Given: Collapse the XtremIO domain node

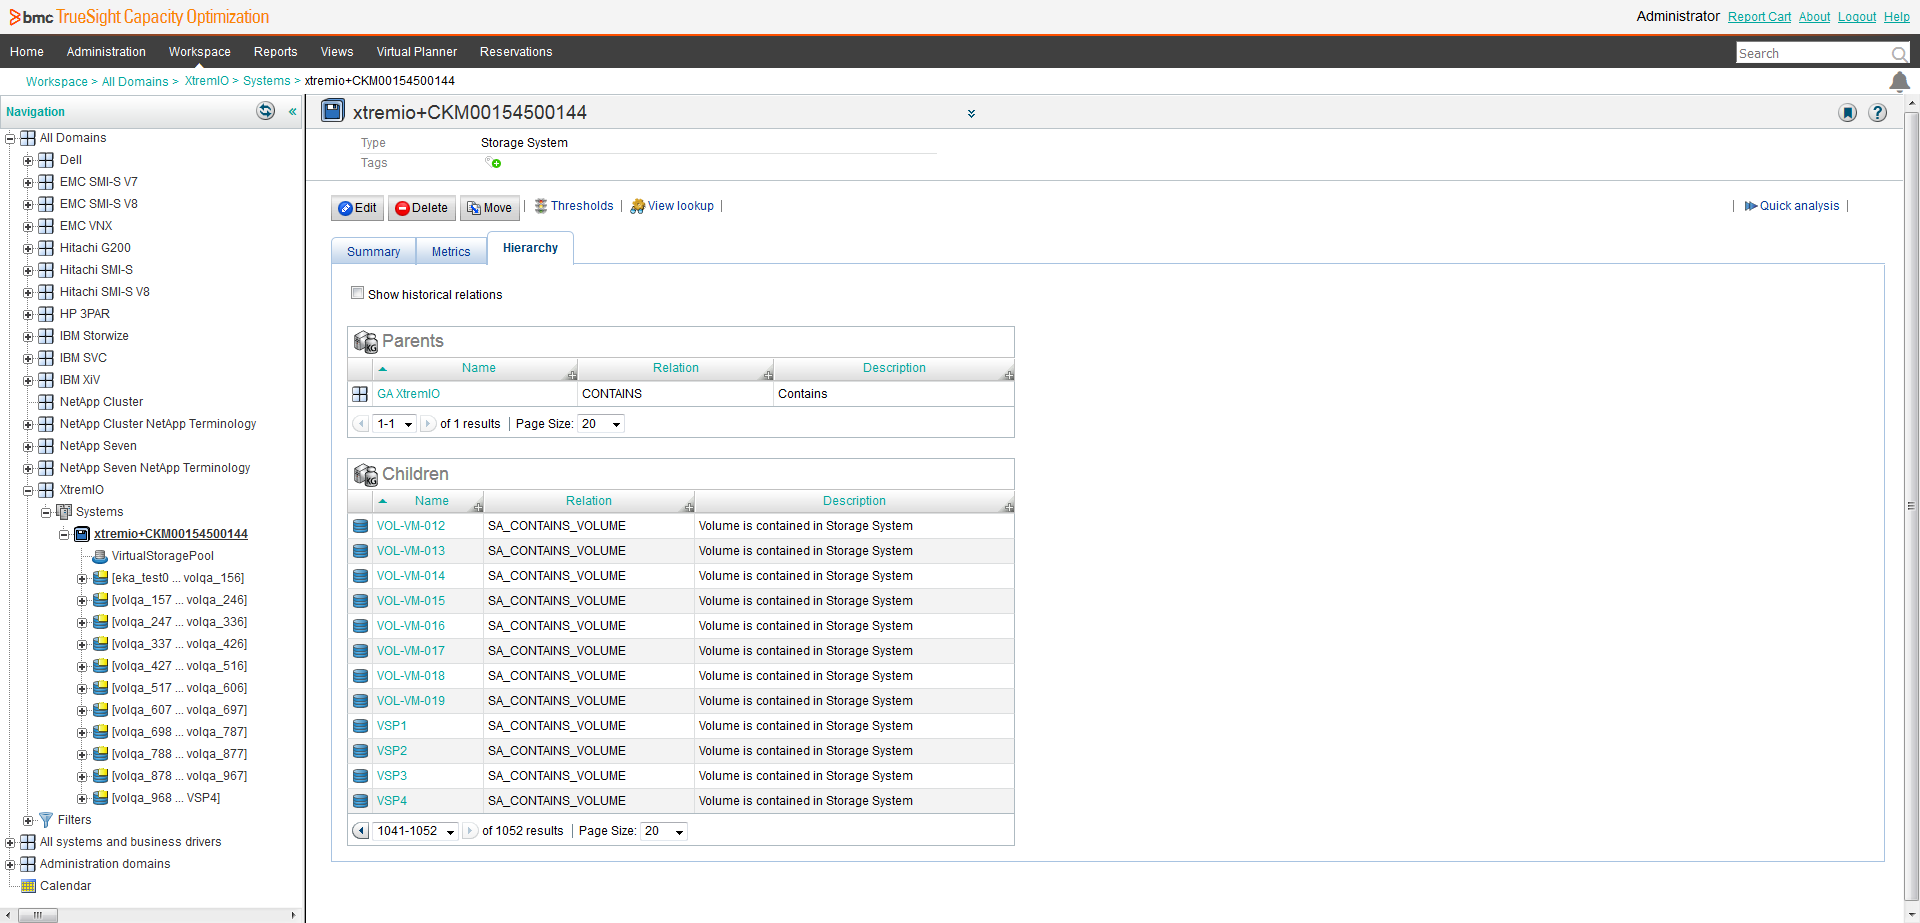Looking at the screenshot, I should [28, 491].
